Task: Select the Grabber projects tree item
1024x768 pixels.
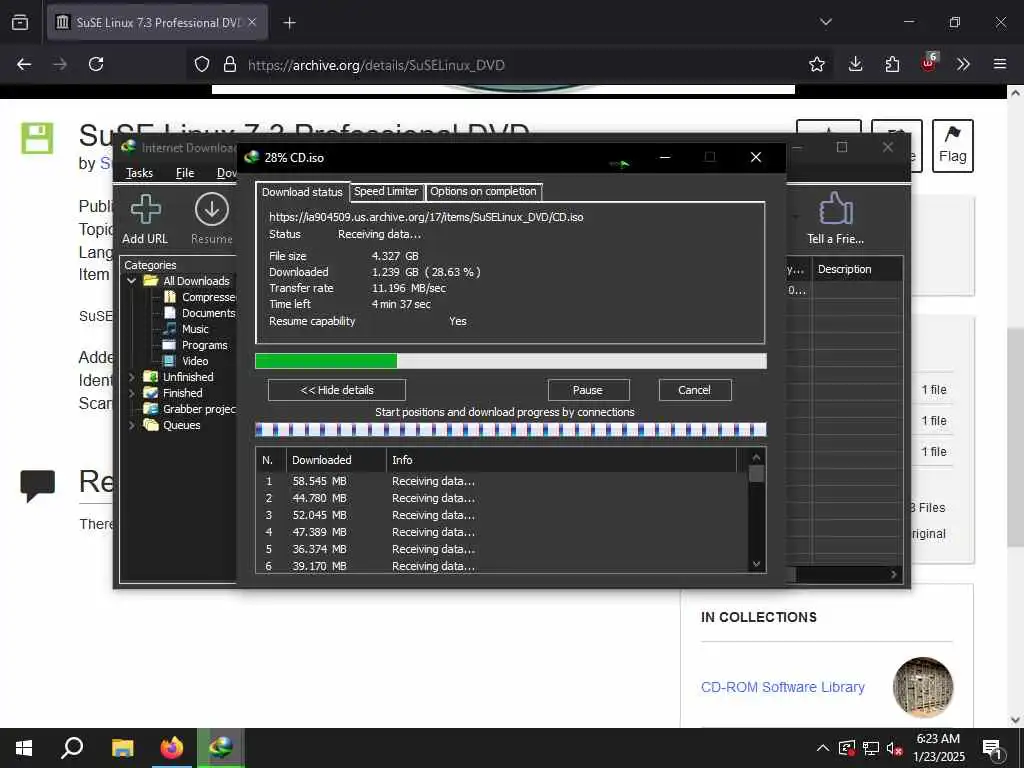Action: (x=191, y=409)
